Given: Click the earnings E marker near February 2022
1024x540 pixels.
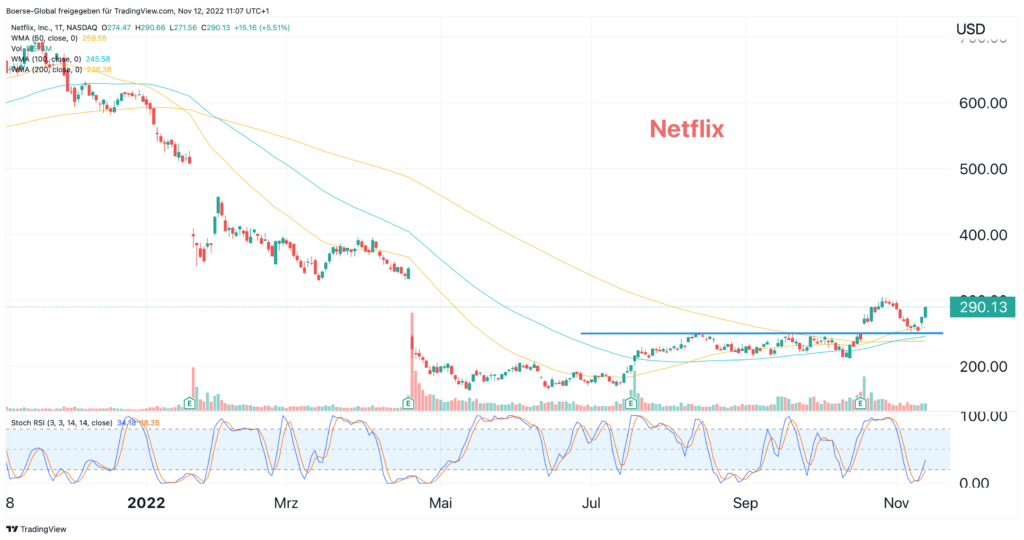Looking at the screenshot, I should point(190,404).
